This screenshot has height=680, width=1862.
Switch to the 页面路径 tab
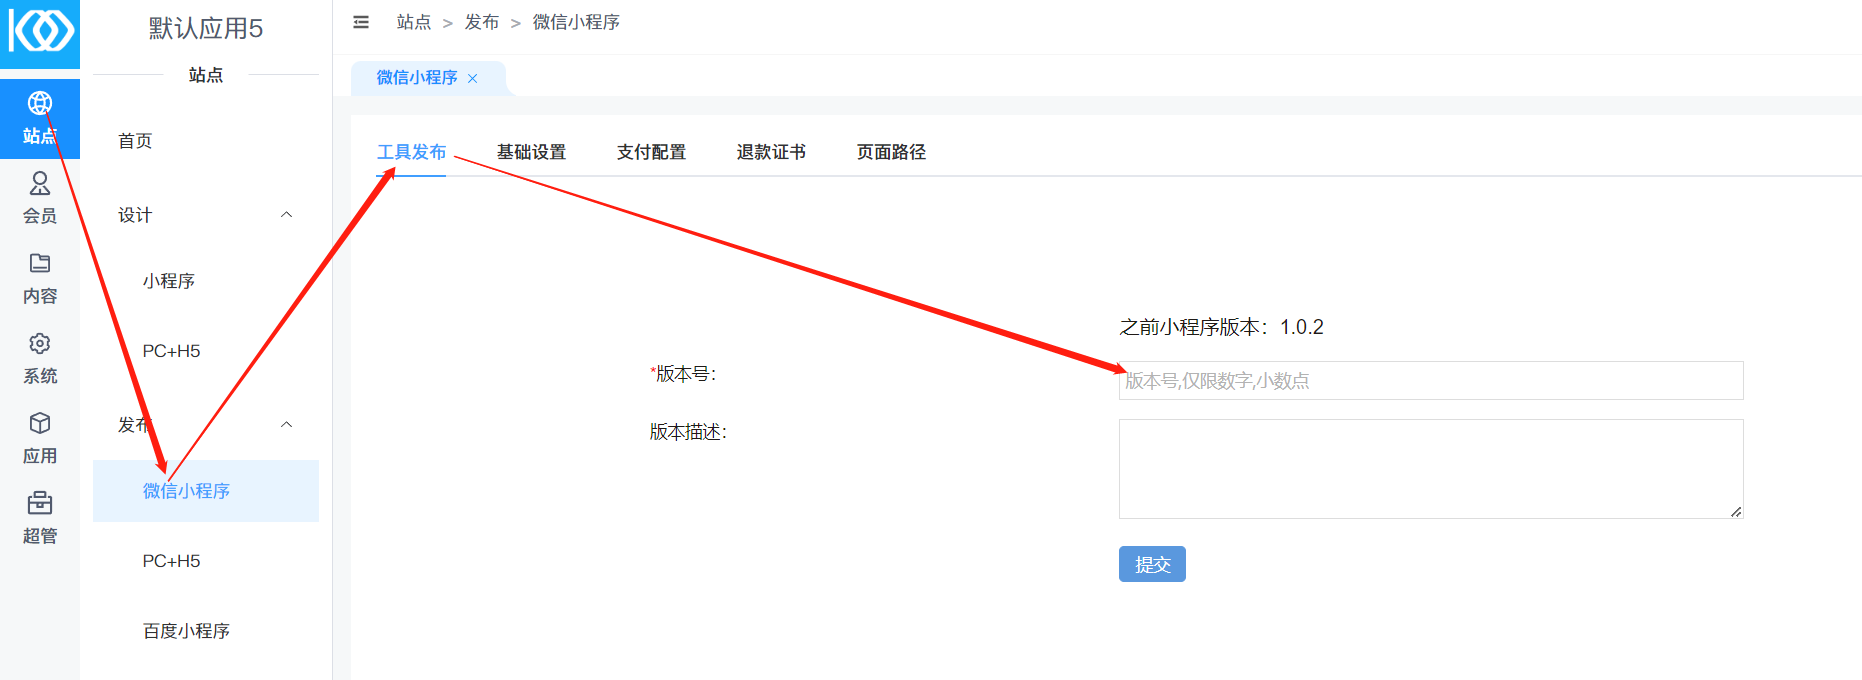pos(891,152)
